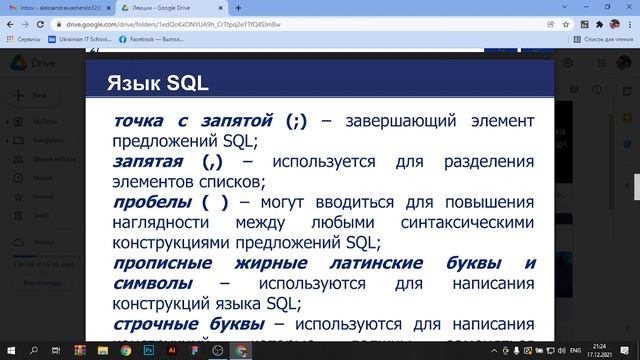
Task: Open Ukrainian IT School bookmark
Action: click(x=80, y=39)
